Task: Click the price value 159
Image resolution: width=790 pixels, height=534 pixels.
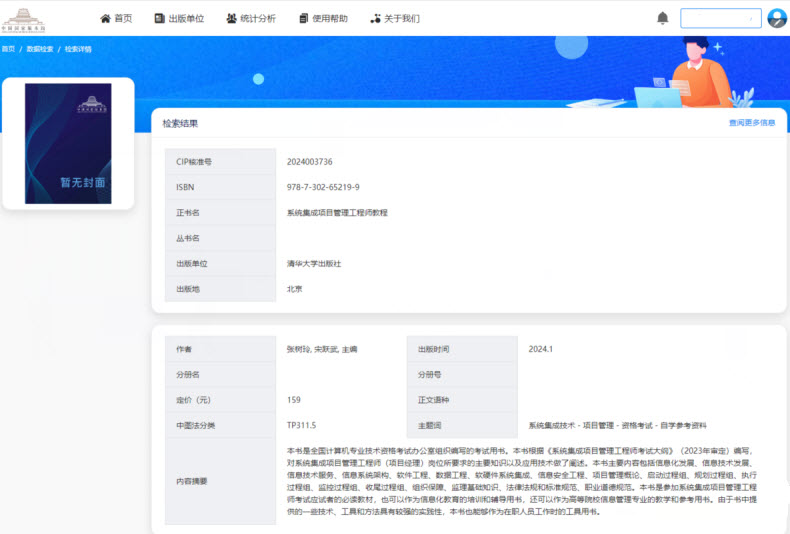Action: pos(294,399)
